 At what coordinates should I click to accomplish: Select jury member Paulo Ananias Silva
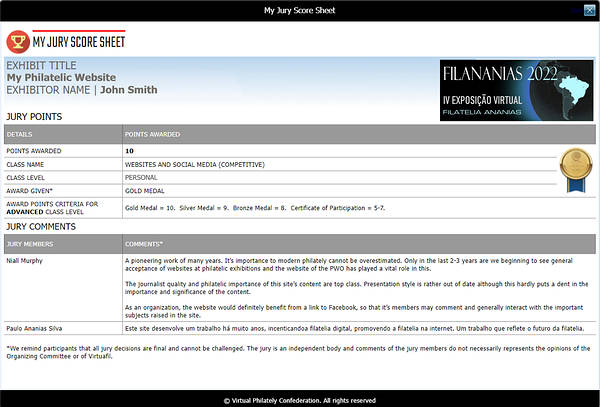(34, 328)
